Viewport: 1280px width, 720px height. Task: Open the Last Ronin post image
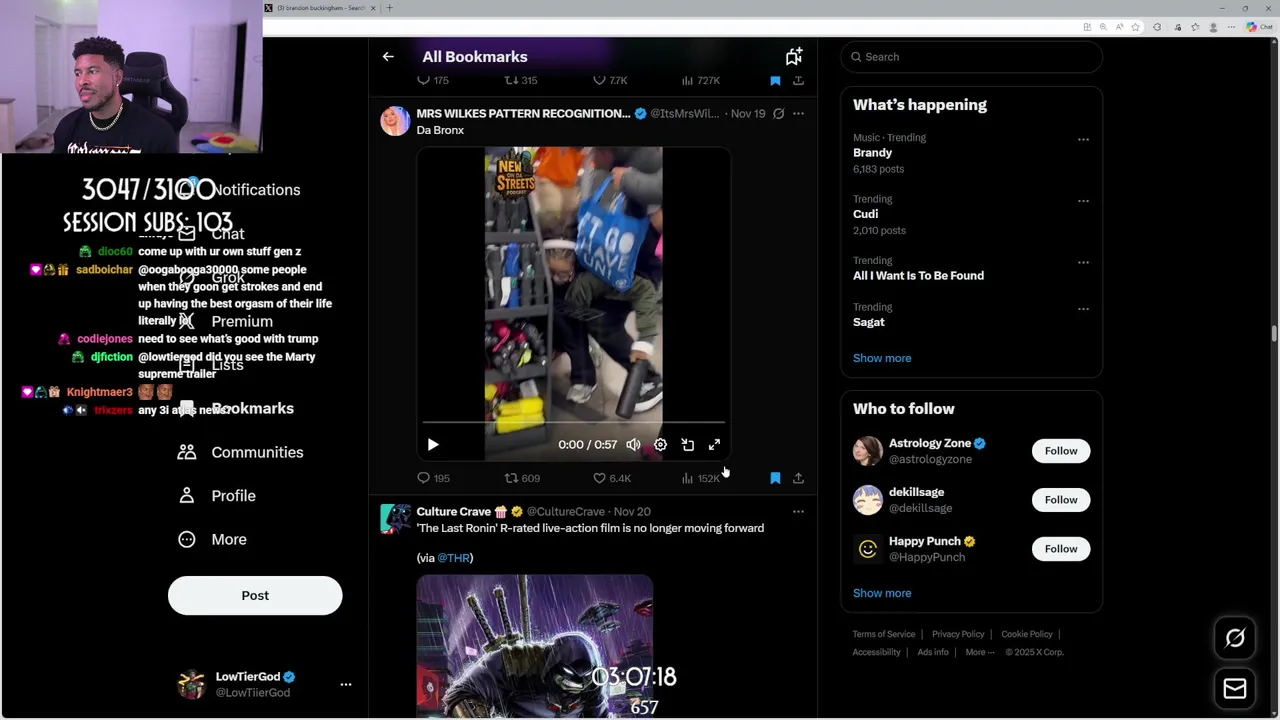point(535,646)
